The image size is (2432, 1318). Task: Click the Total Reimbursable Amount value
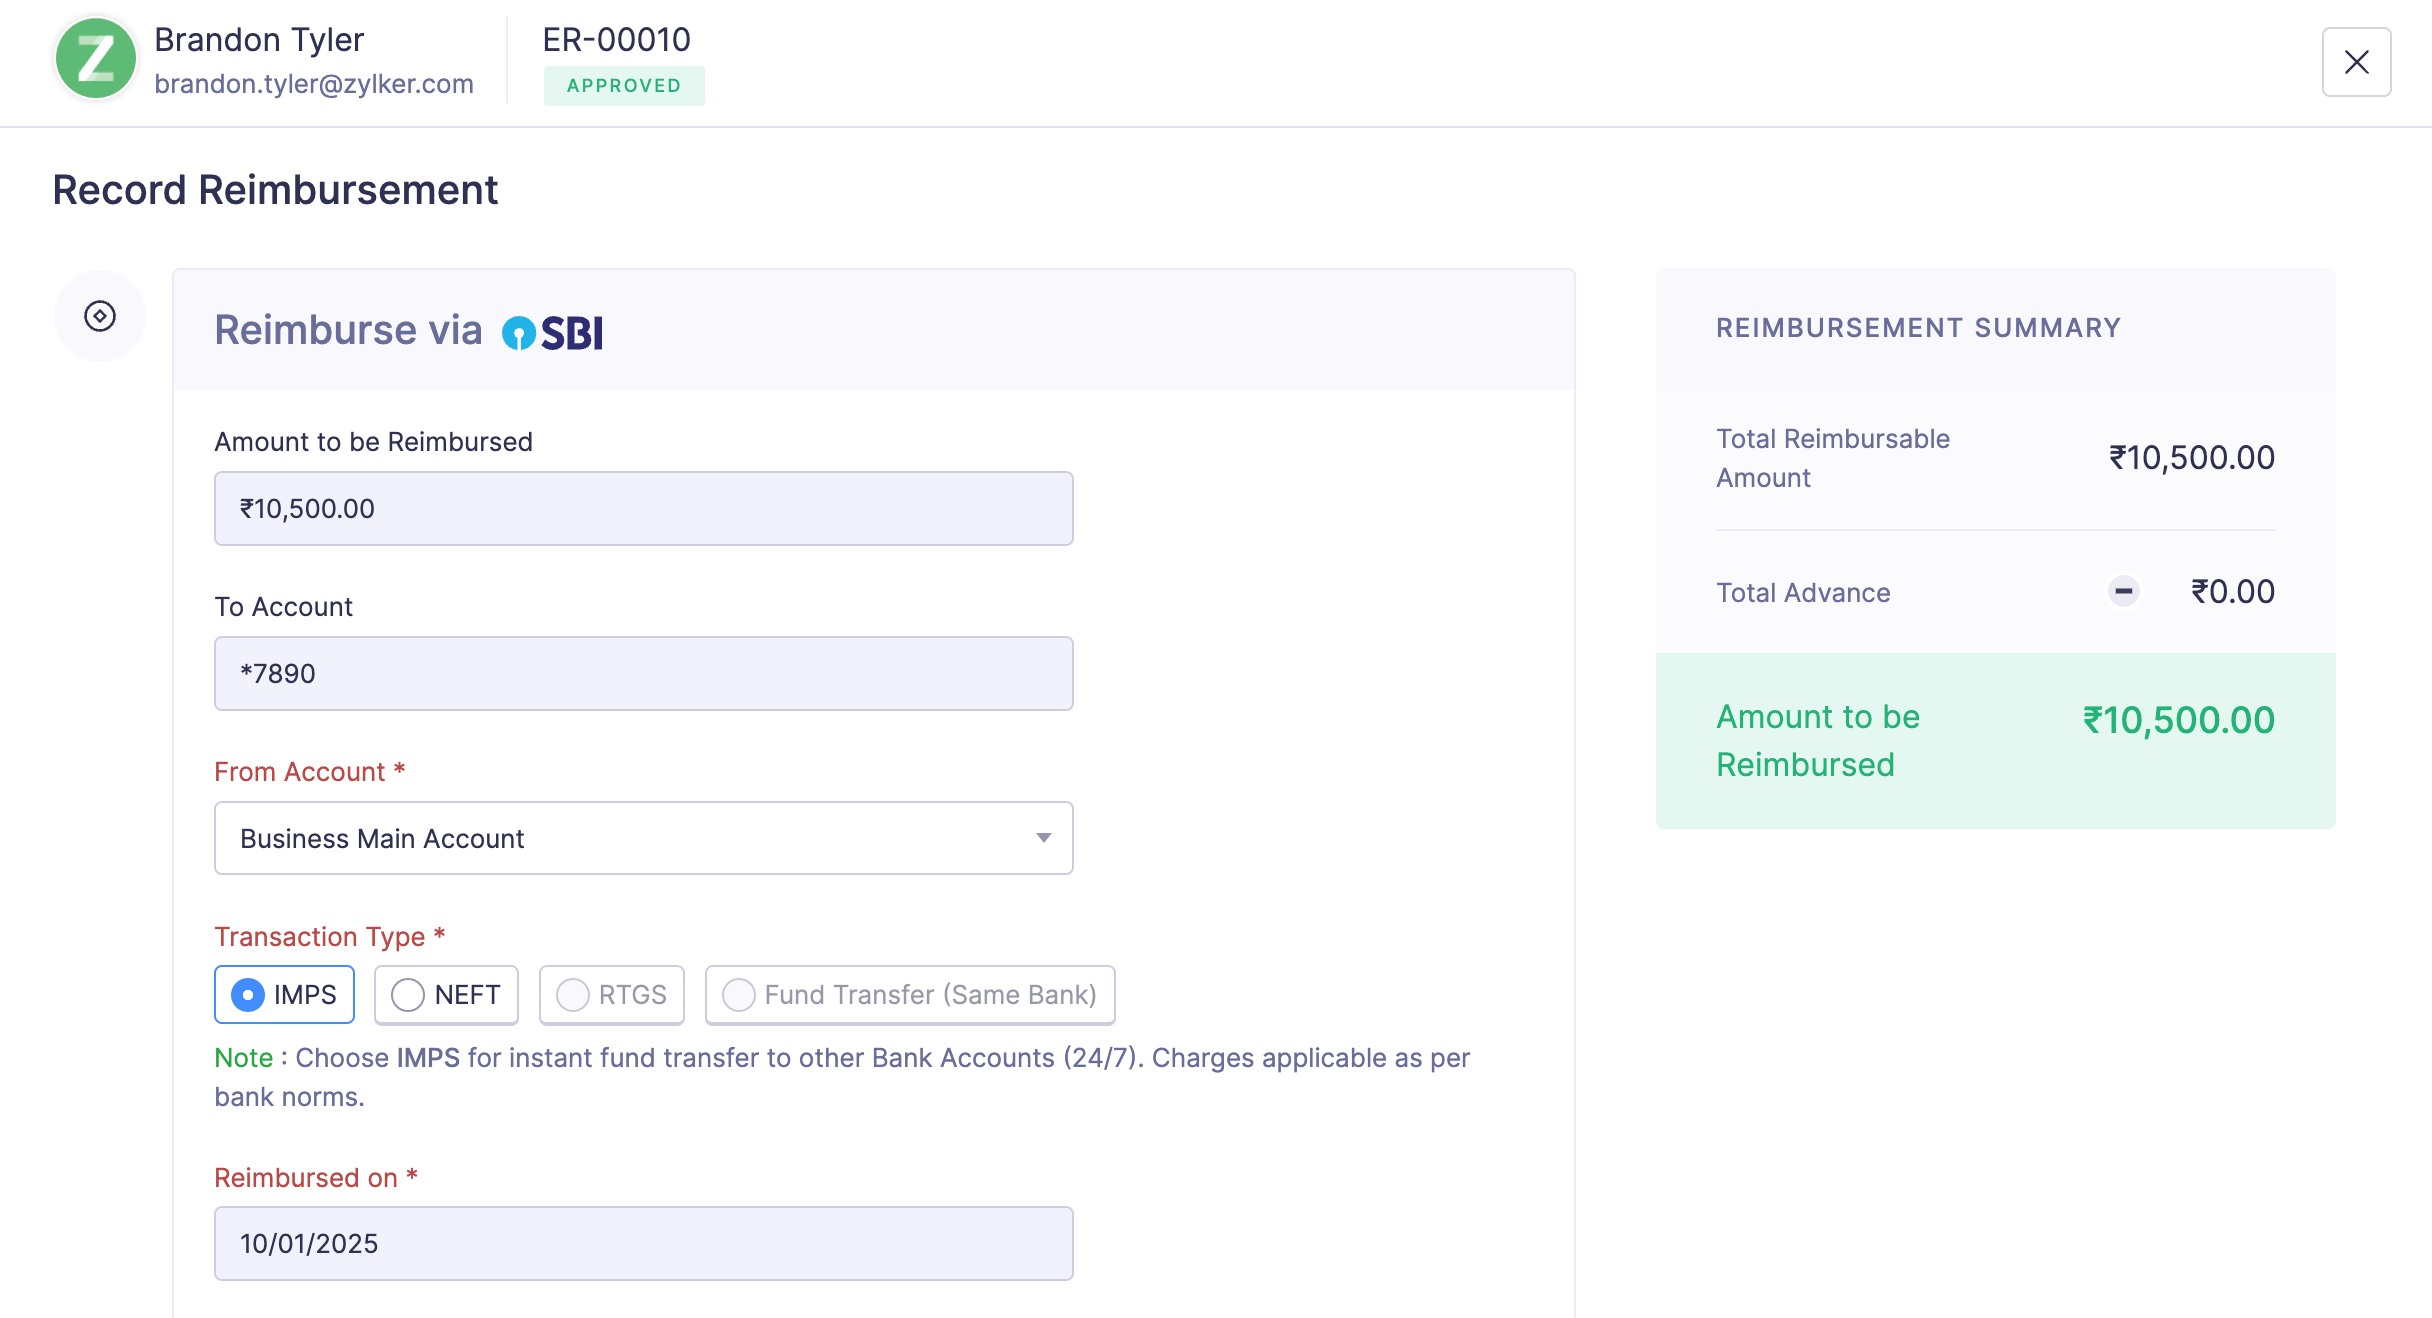(2191, 458)
